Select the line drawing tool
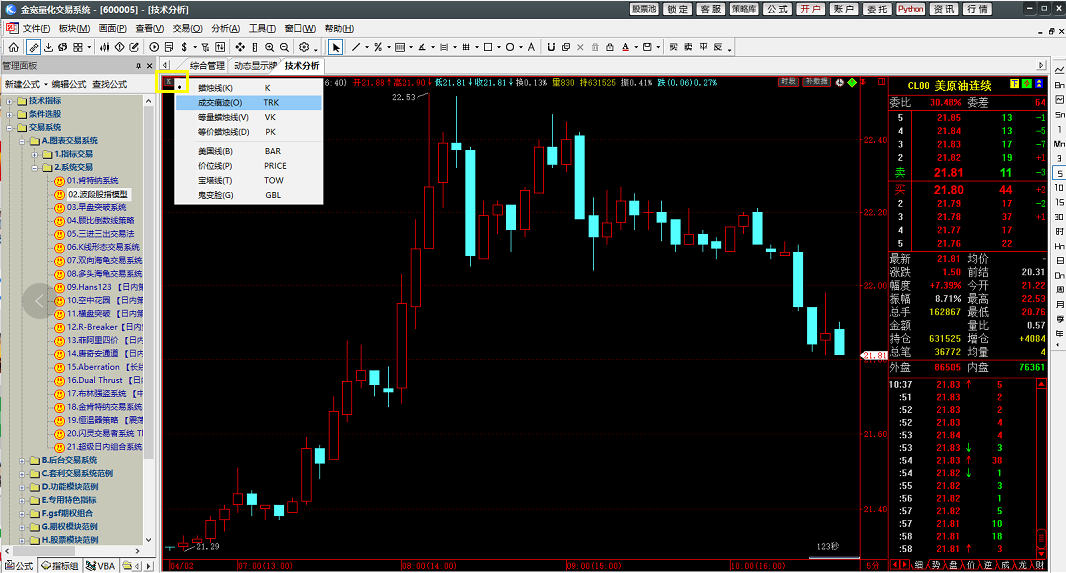The height and width of the screenshot is (573, 1066). (x=356, y=48)
